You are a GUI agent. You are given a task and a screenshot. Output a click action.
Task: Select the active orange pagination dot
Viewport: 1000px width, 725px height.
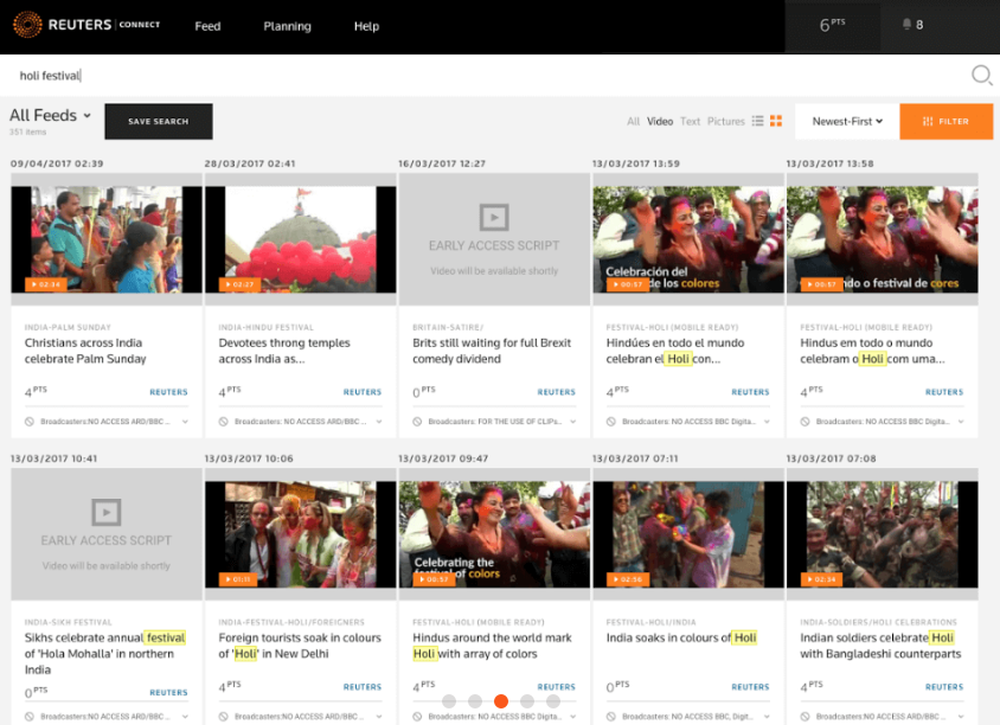point(501,701)
